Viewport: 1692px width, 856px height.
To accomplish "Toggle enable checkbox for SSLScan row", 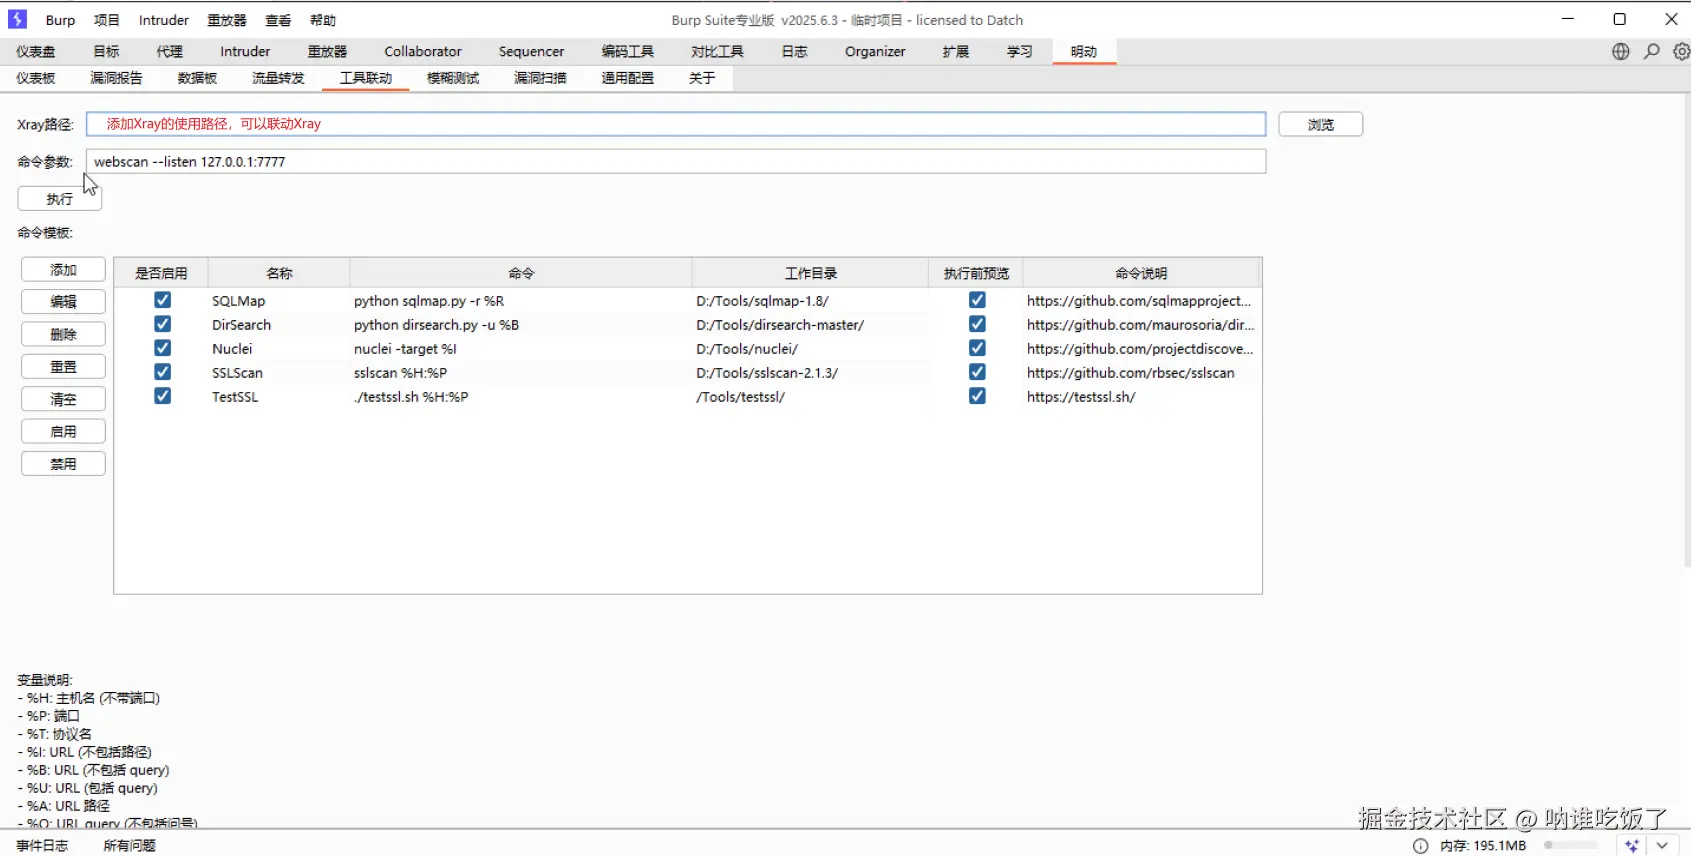I will click(162, 372).
